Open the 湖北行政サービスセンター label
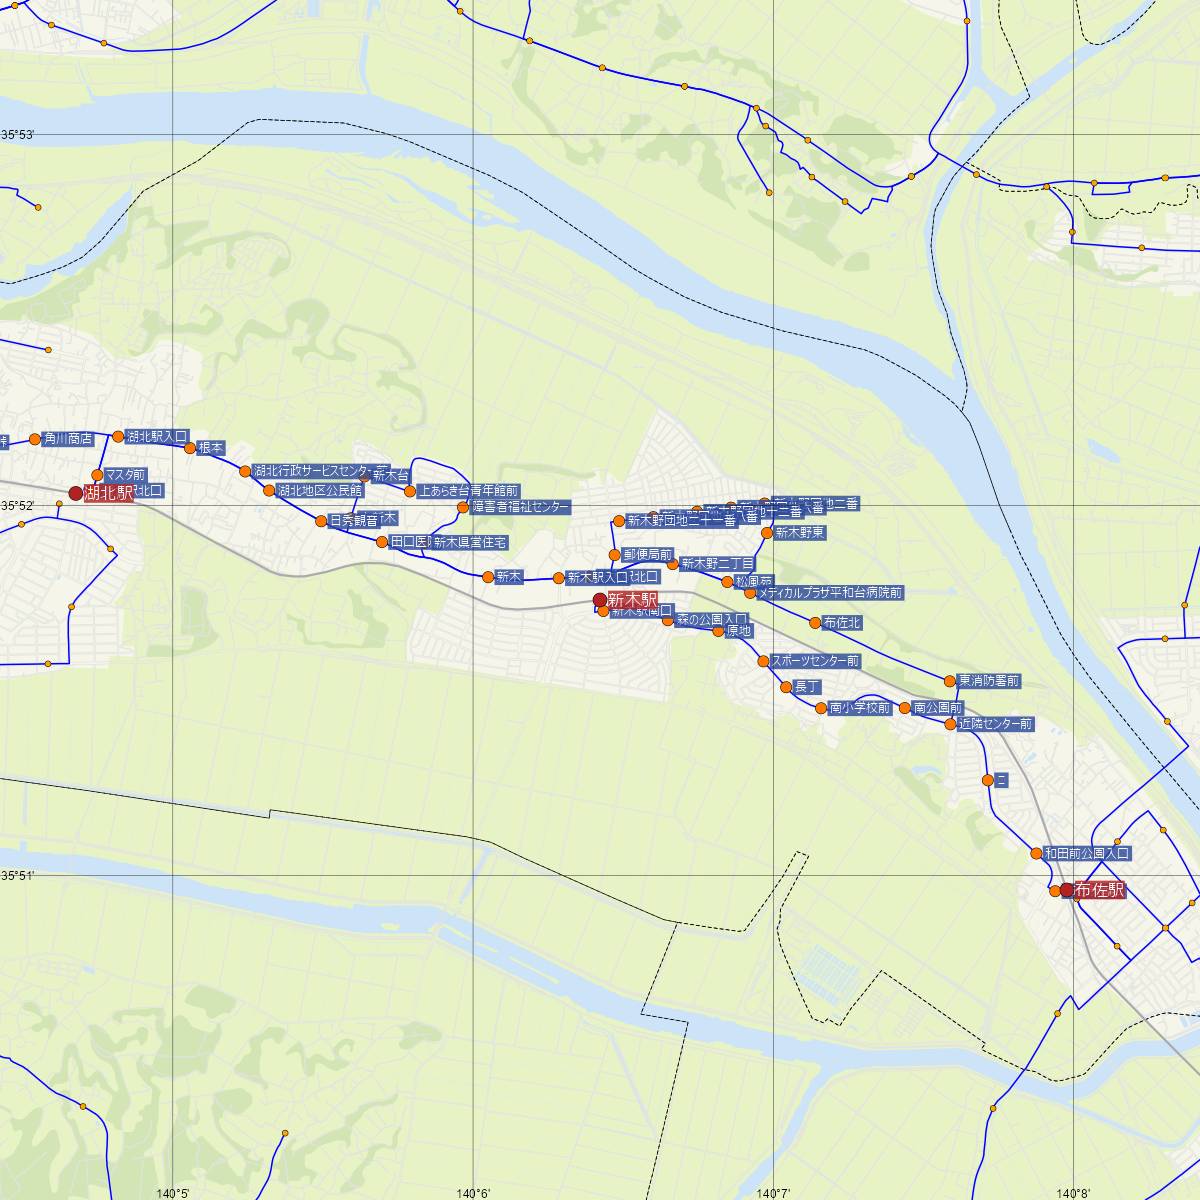The width and height of the screenshot is (1200, 1200). click(313, 470)
